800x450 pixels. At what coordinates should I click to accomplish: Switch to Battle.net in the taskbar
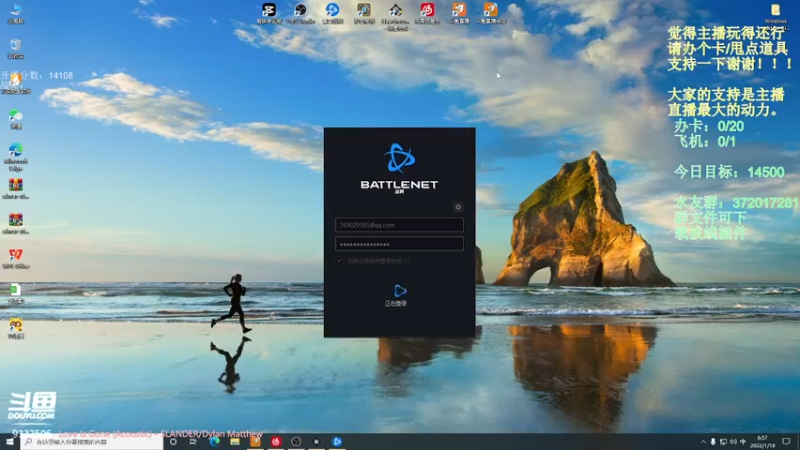pos(337,442)
